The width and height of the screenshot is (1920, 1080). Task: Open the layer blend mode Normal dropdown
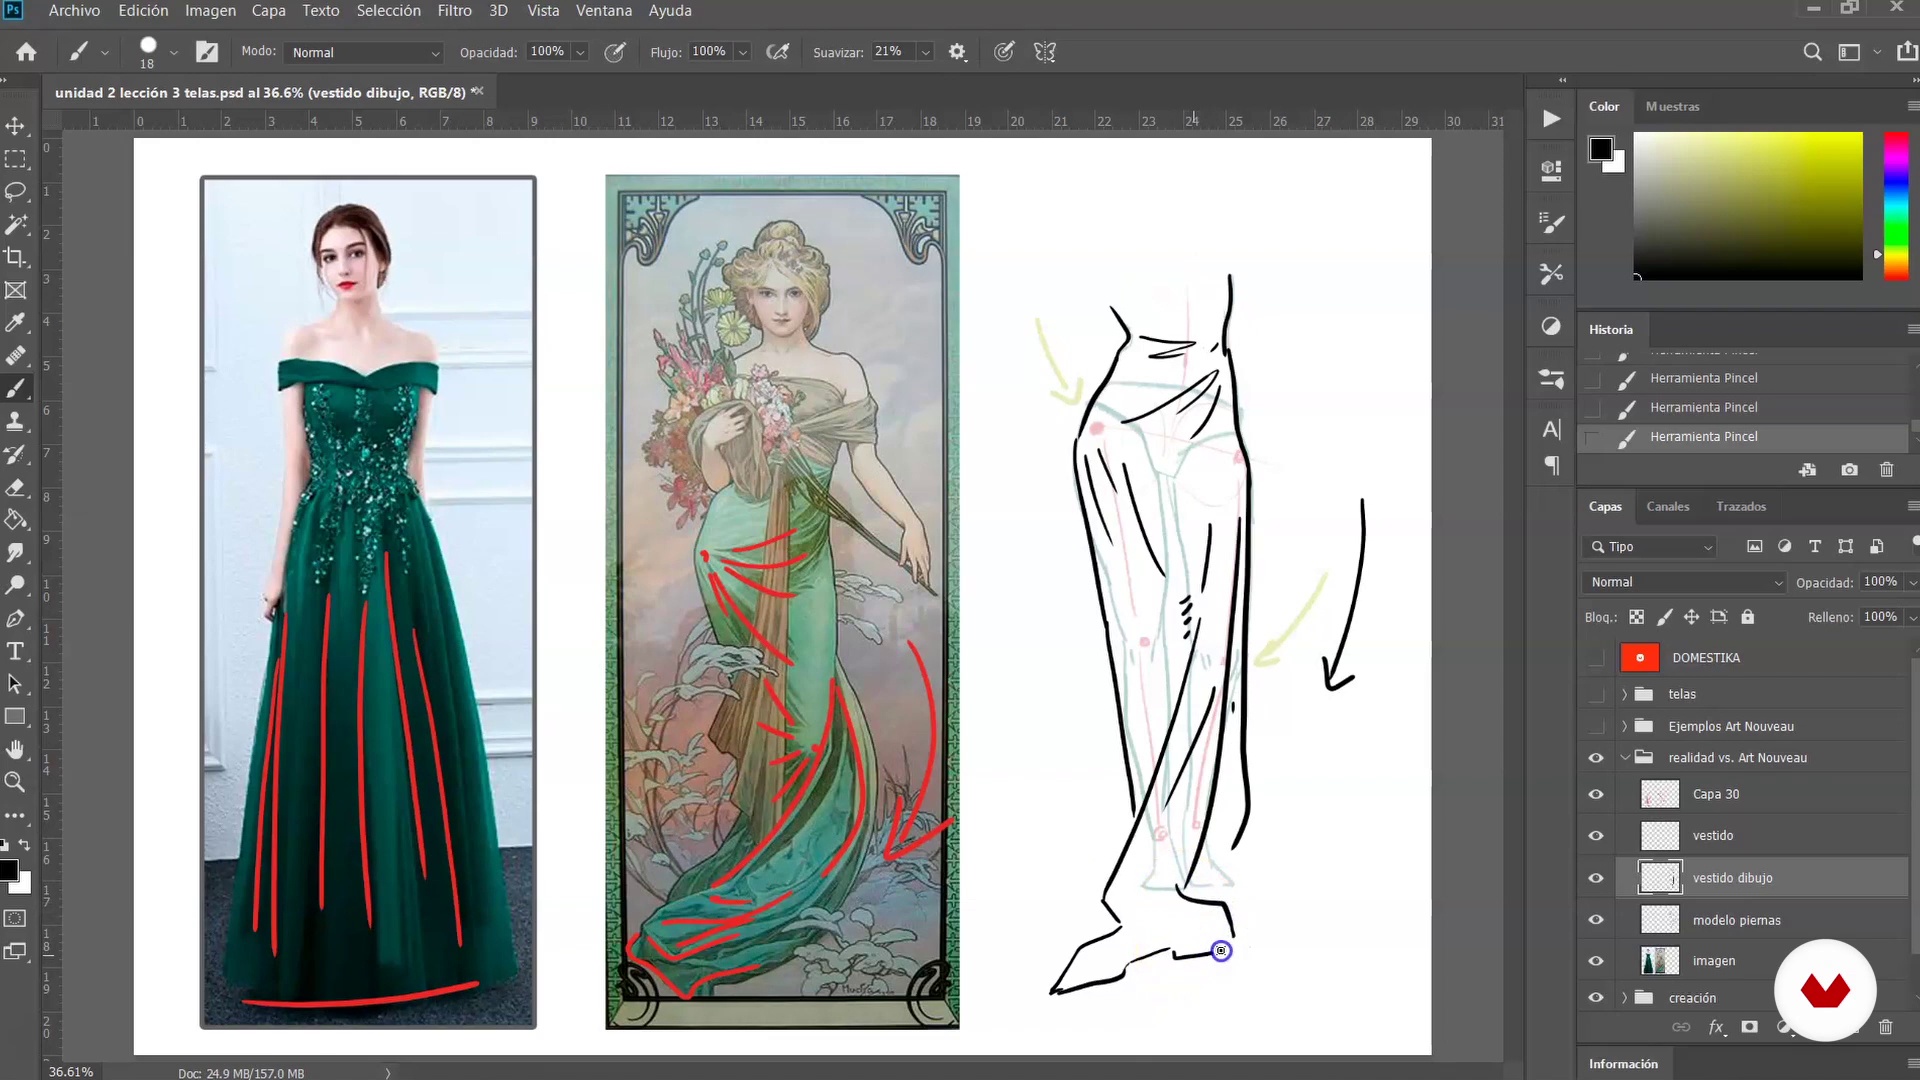[1685, 582]
